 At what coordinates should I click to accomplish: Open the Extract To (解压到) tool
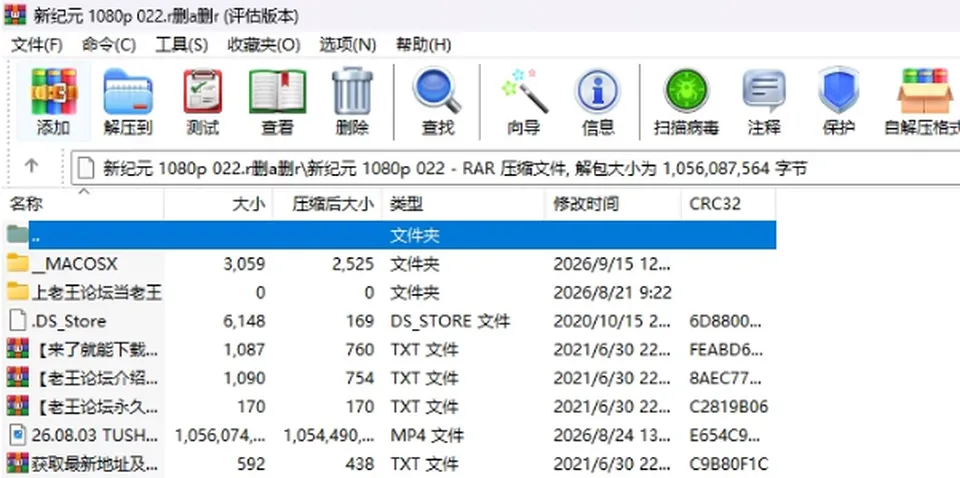tap(128, 92)
